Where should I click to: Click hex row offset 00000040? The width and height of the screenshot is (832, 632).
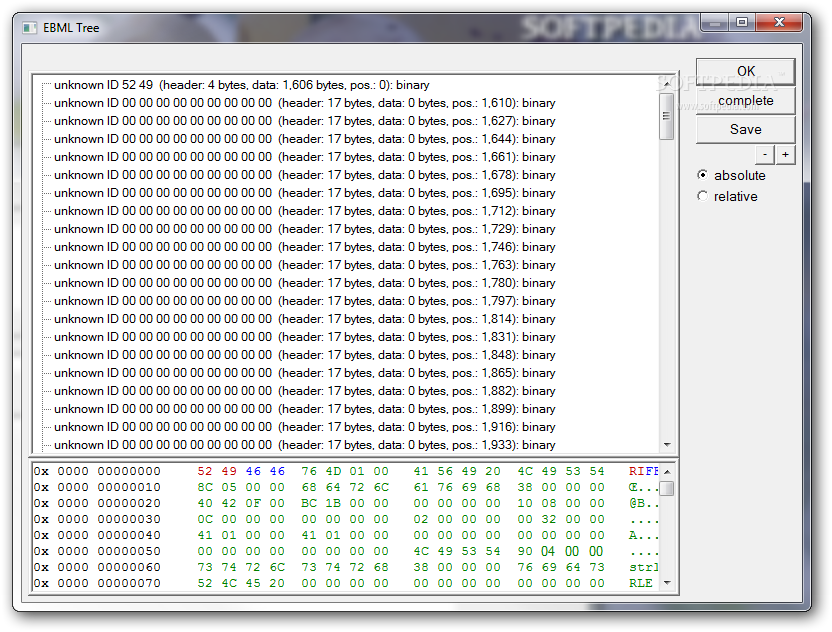click(129, 535)
